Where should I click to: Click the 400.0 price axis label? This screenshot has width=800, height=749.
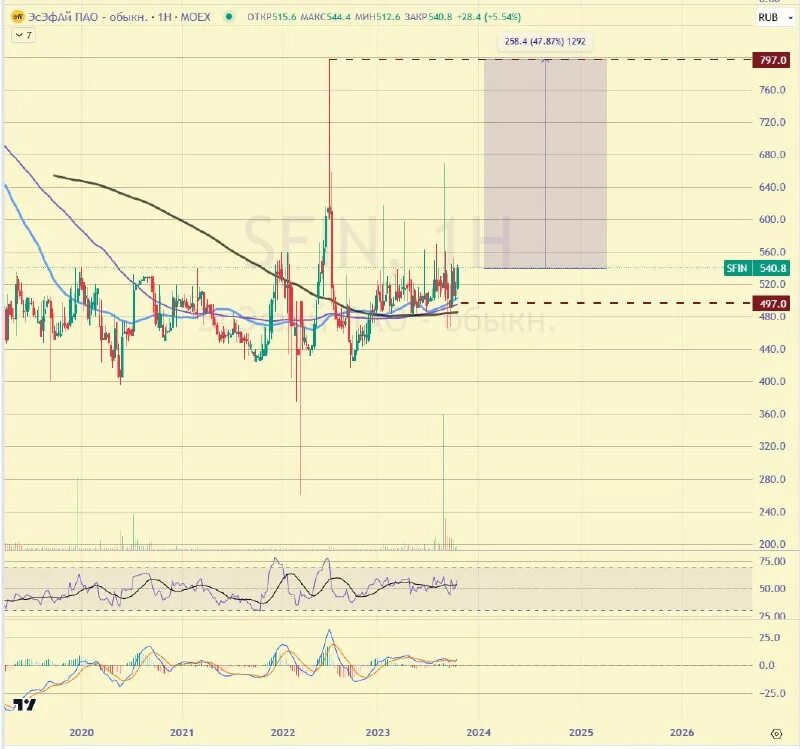(x=772, y=382)
